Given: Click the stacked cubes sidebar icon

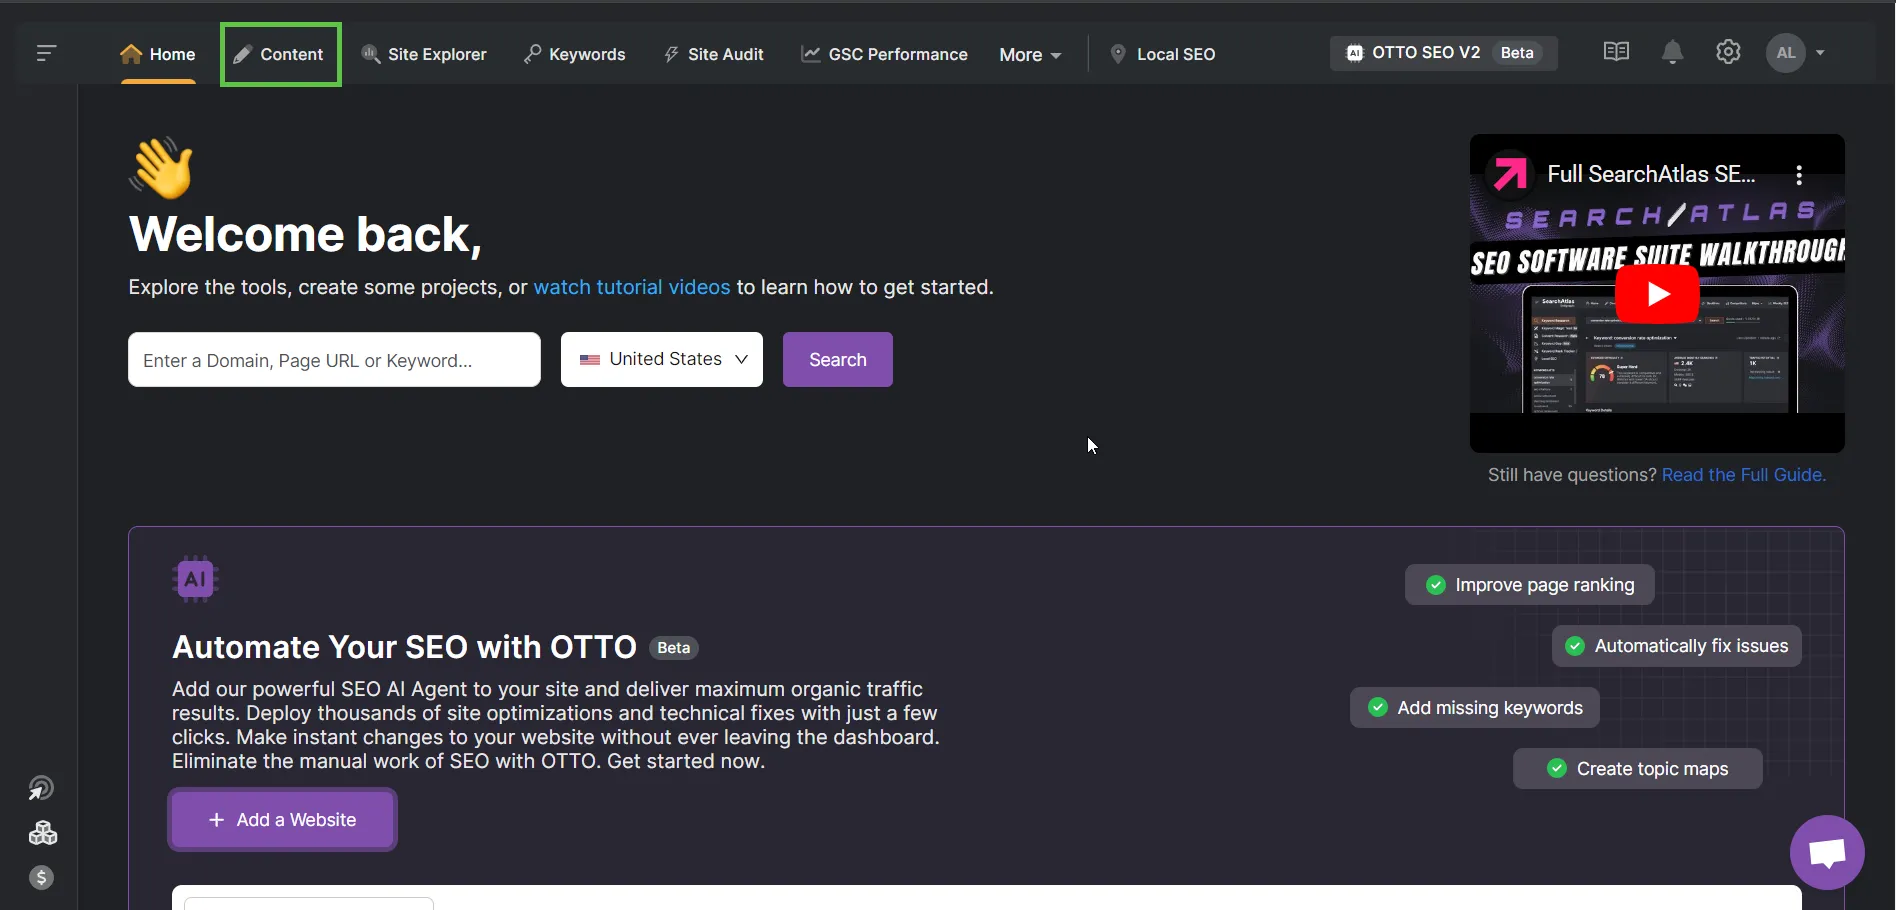Looking at the screenshot, I should click(x=42, y=833).
